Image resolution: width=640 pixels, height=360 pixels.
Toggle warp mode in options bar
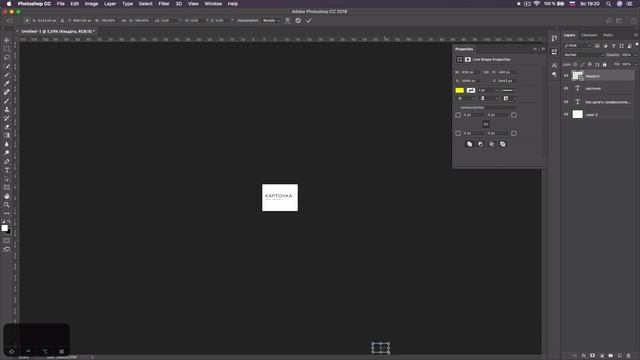(287, 20)
